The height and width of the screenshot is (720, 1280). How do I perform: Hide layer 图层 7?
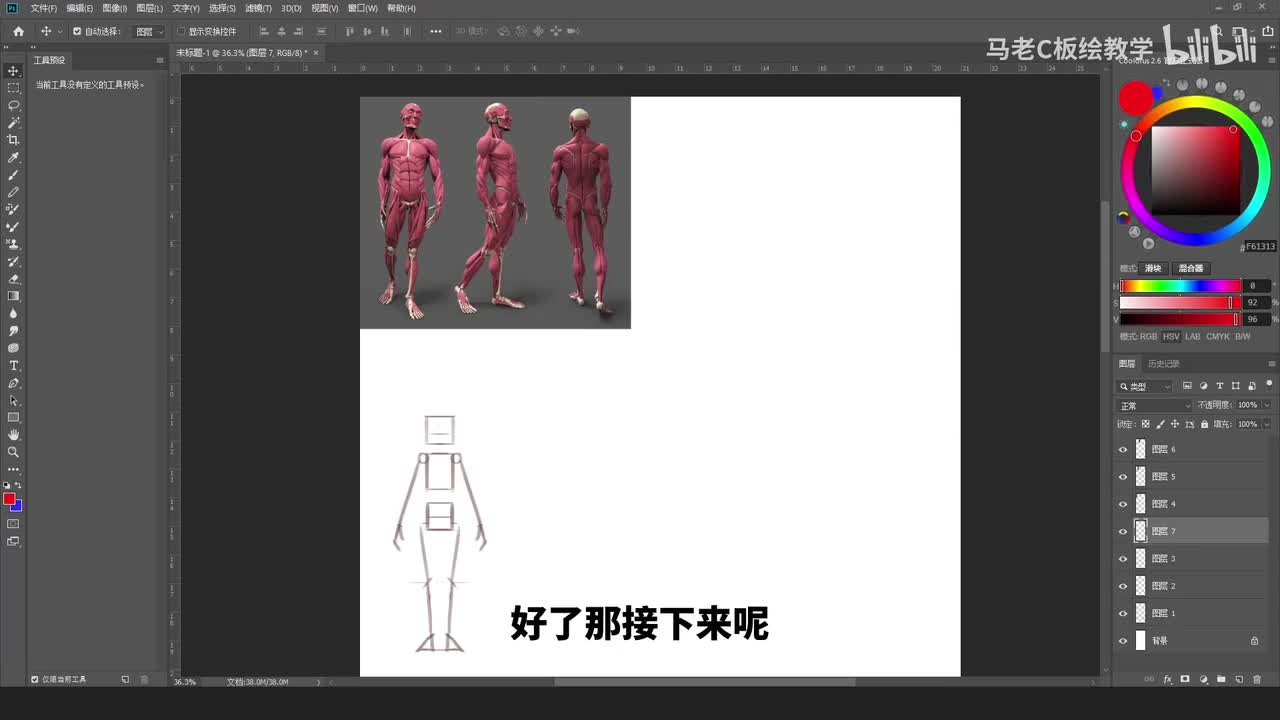pyautogui.click(x=1123, y=532)
